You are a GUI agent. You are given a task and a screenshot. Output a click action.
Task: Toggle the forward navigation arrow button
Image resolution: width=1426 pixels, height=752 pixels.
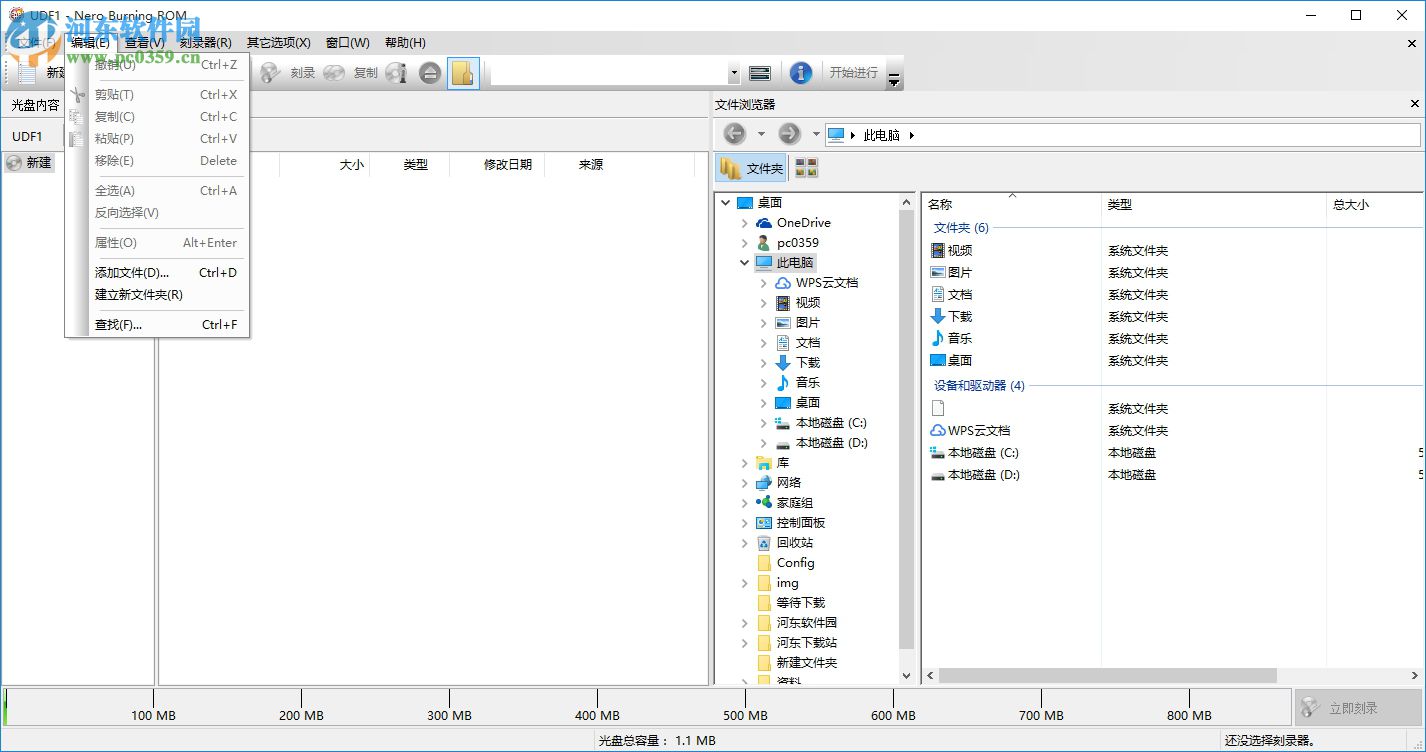click(x=788, y=133)
